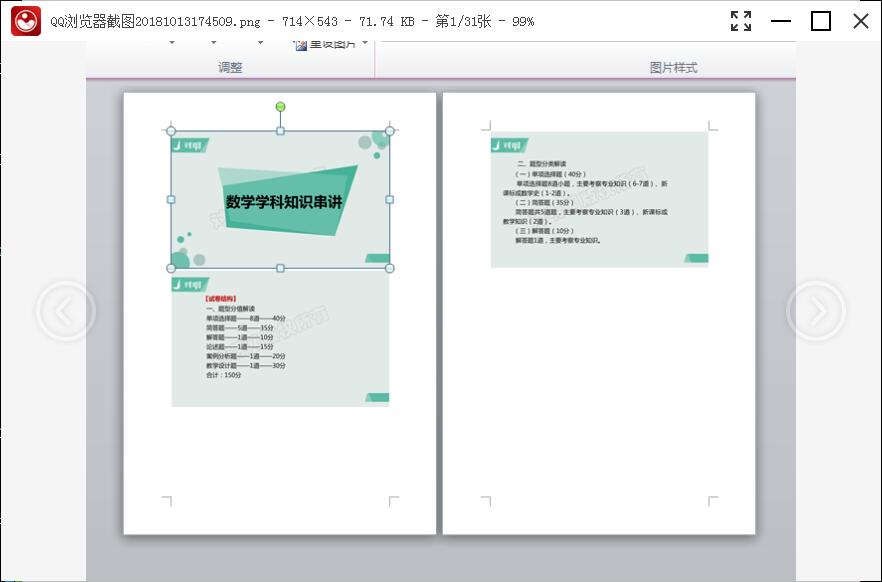The height and width of the screenshot is (582, 882).
Task: Maximize the image viewer window
Action: point(821,21)
